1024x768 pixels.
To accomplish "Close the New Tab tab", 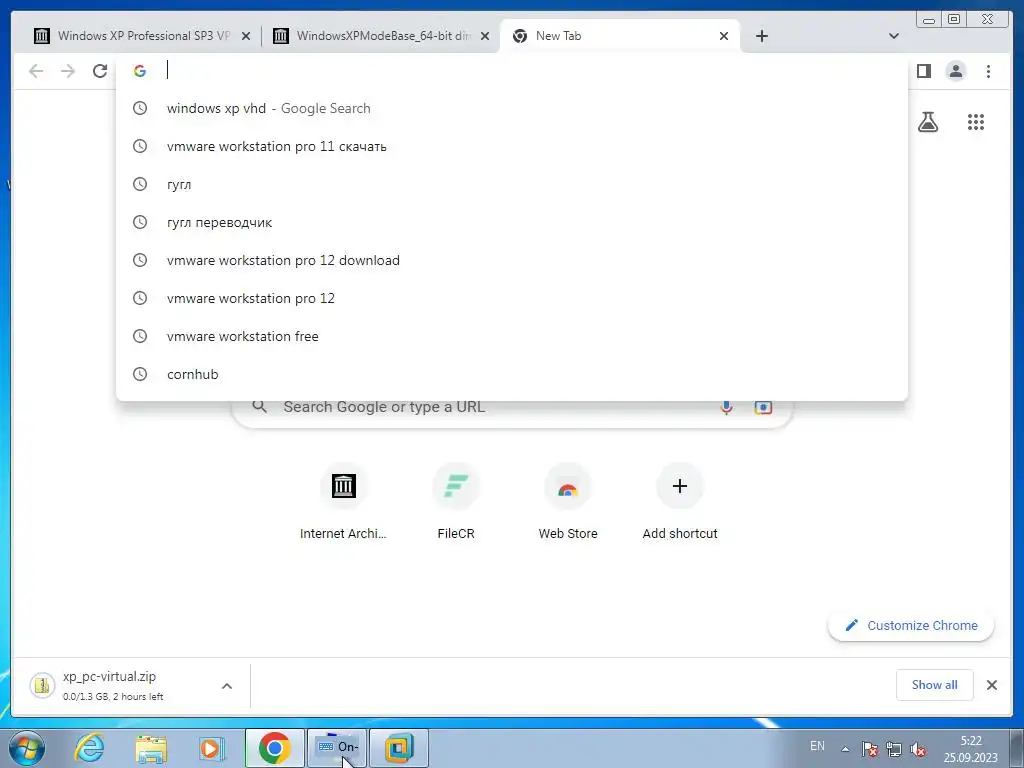I will click(724, 36).
